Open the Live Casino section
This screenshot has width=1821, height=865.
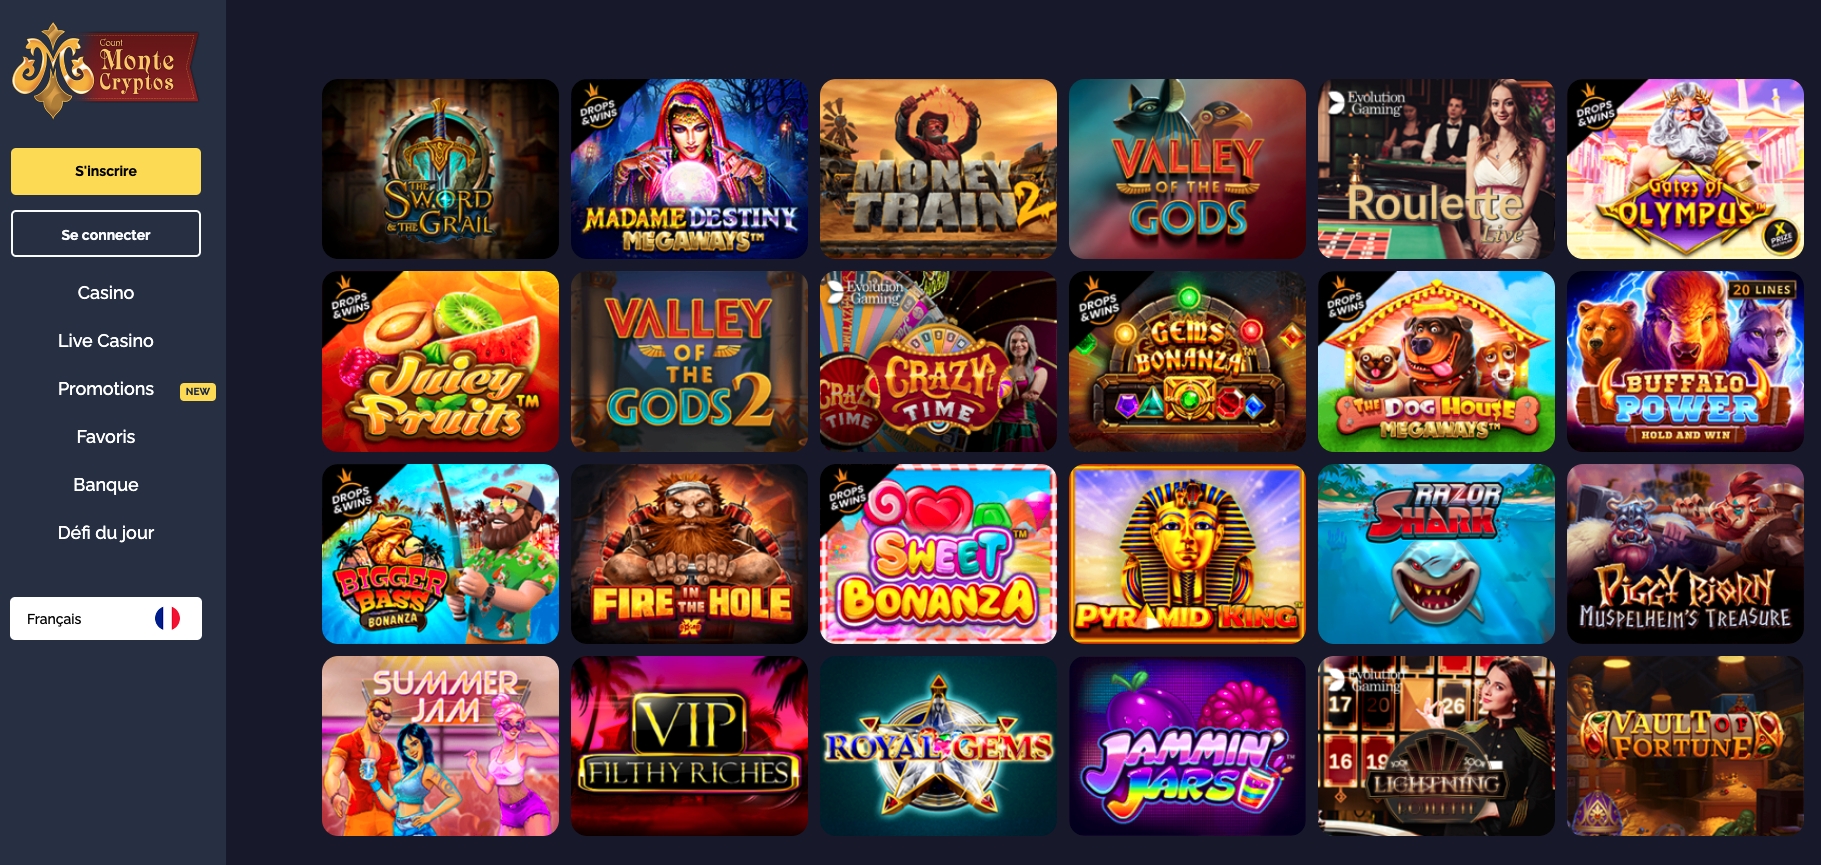click(x=106, y=341)
